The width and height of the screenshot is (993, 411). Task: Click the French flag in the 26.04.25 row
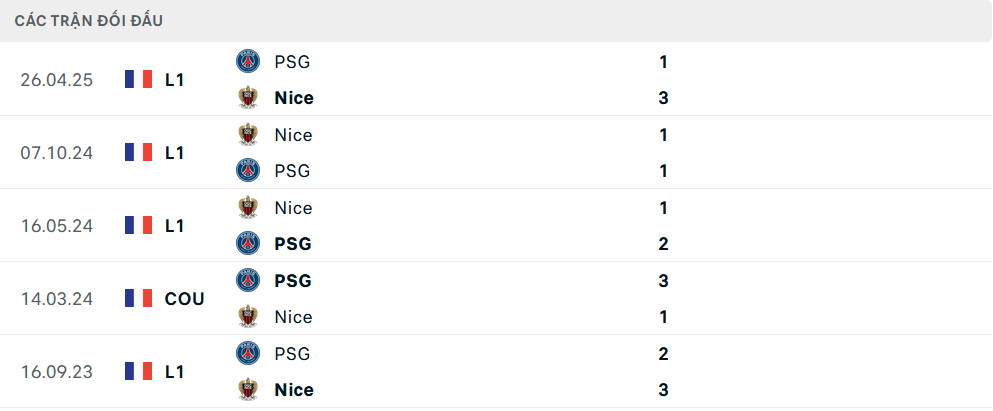point(138,79)
